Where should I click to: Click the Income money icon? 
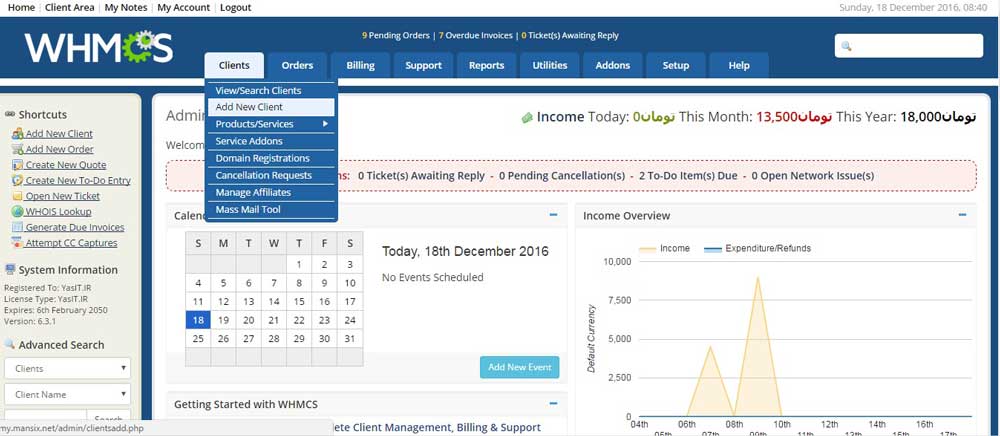tap(527, 117)
